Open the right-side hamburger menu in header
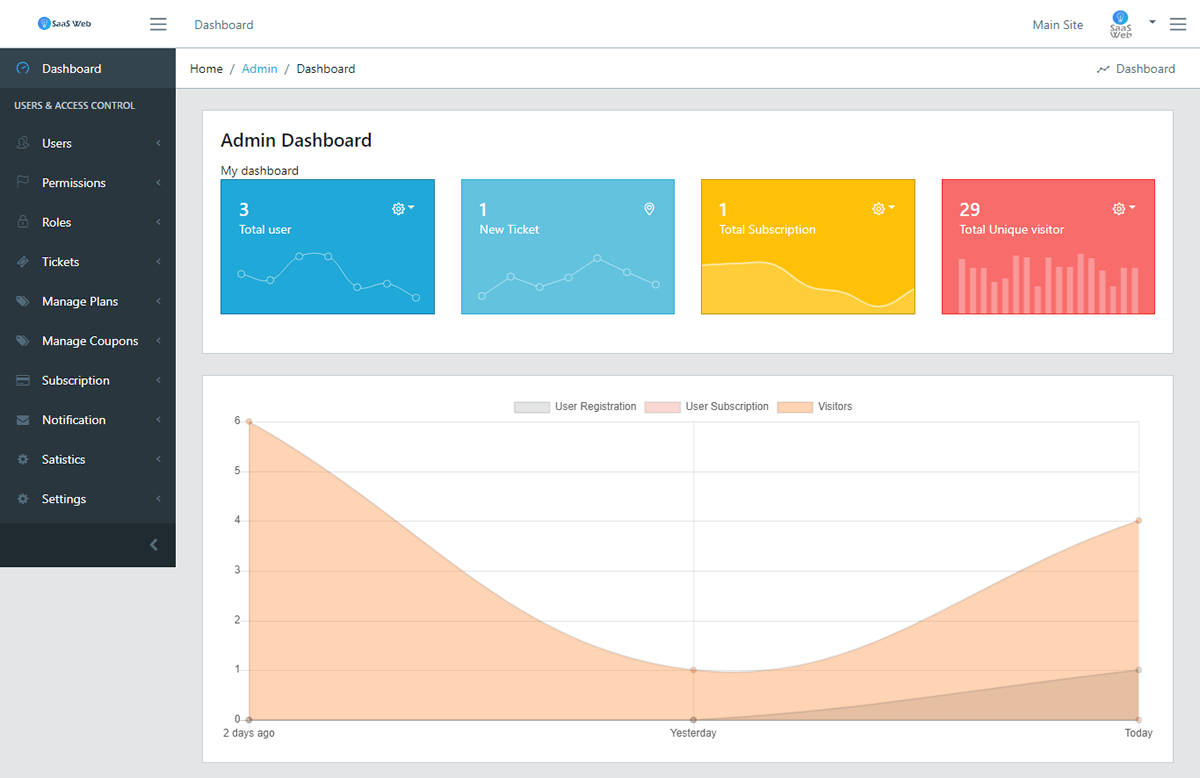The image size is (1200, 778). pyautogui.click(x=1177, y=24)
